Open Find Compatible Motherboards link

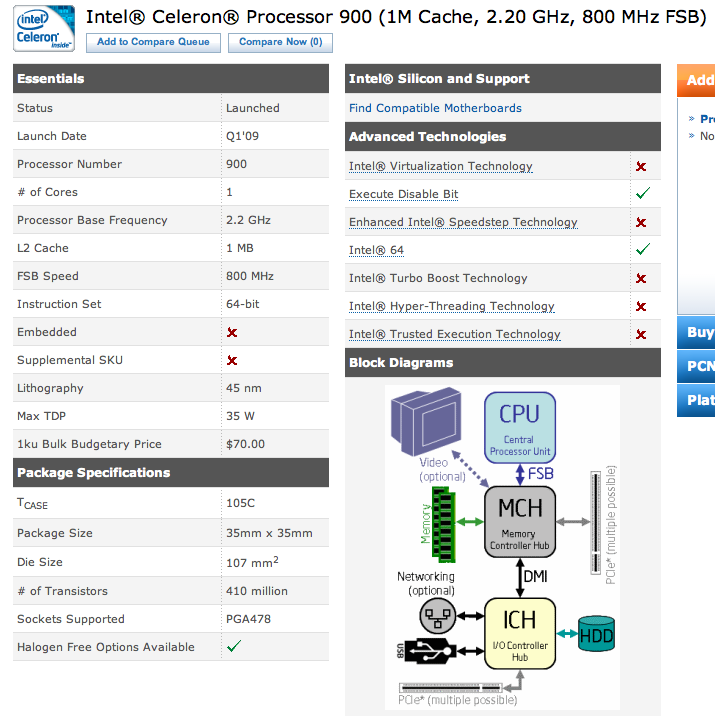point(435,108)
